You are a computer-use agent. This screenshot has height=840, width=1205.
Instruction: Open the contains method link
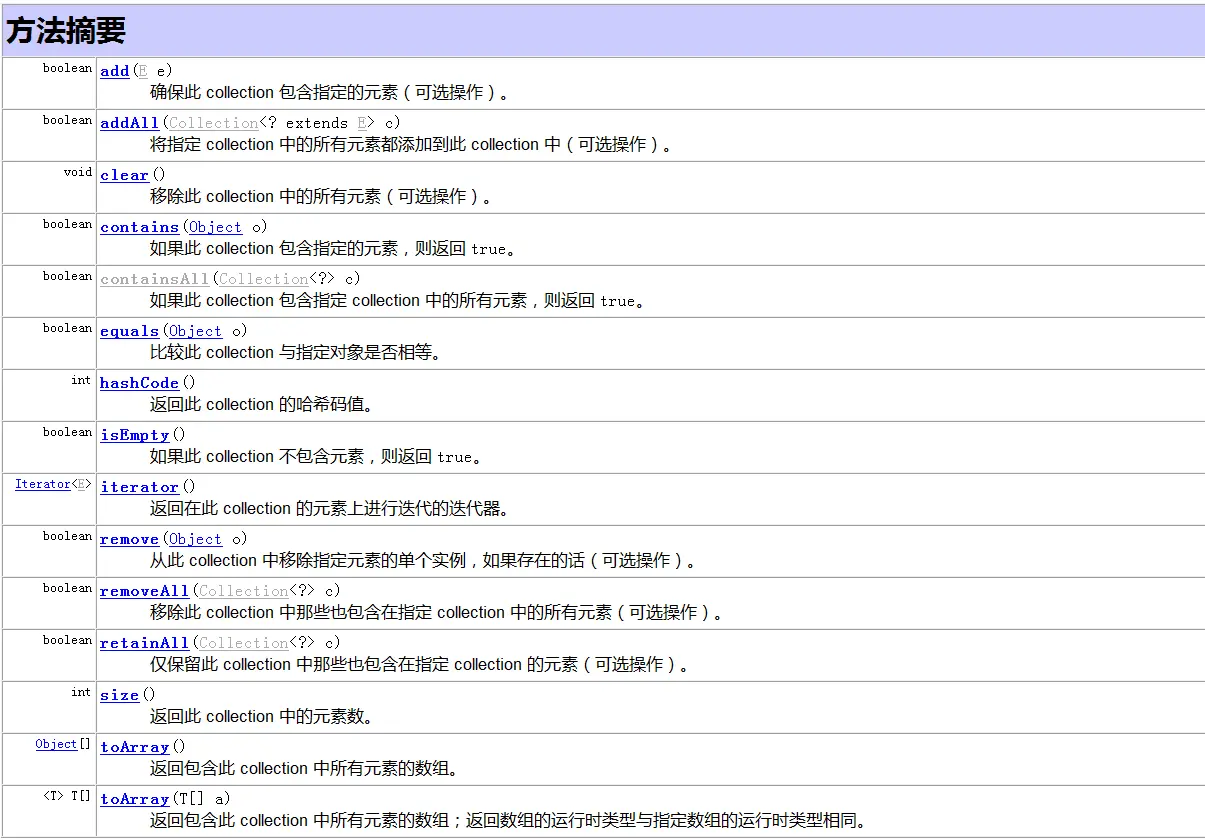[x=140, y=227]
